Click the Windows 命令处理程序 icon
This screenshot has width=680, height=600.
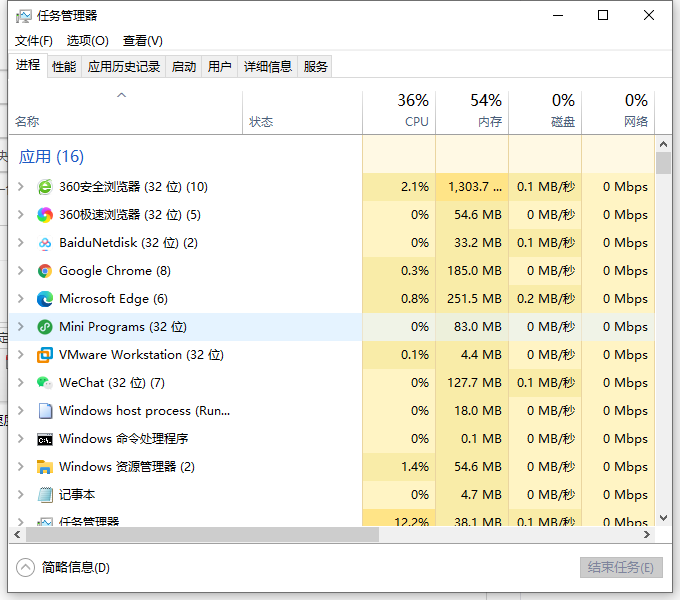pos(45,439)
